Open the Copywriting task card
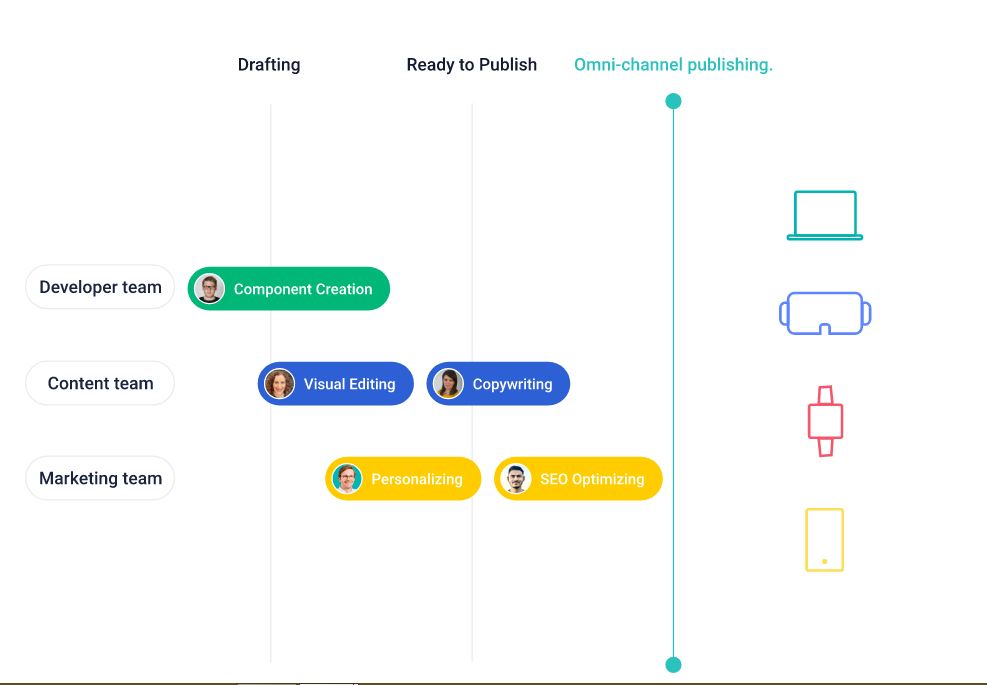 (497, 383)
